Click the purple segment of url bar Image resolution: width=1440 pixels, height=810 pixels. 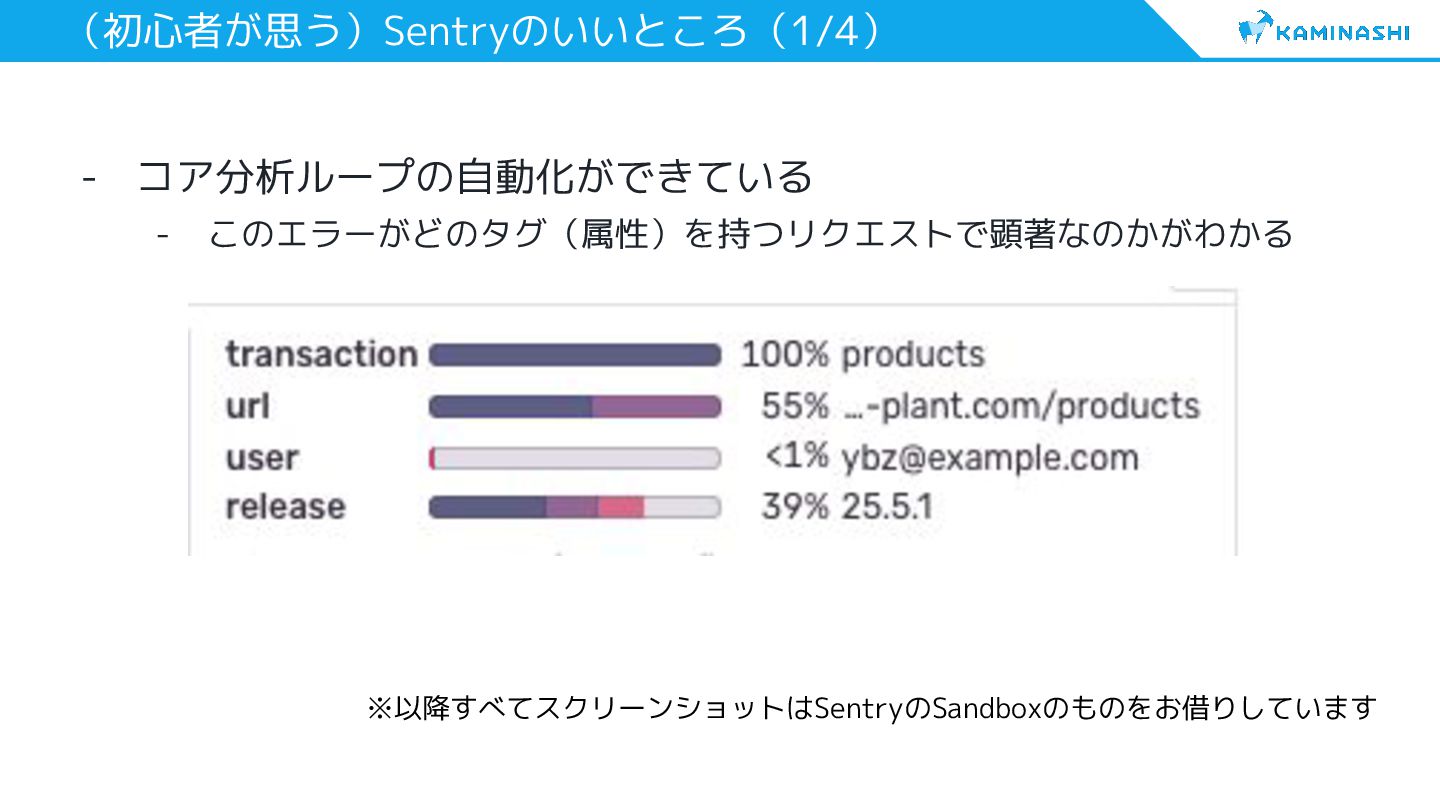[657, 407]
